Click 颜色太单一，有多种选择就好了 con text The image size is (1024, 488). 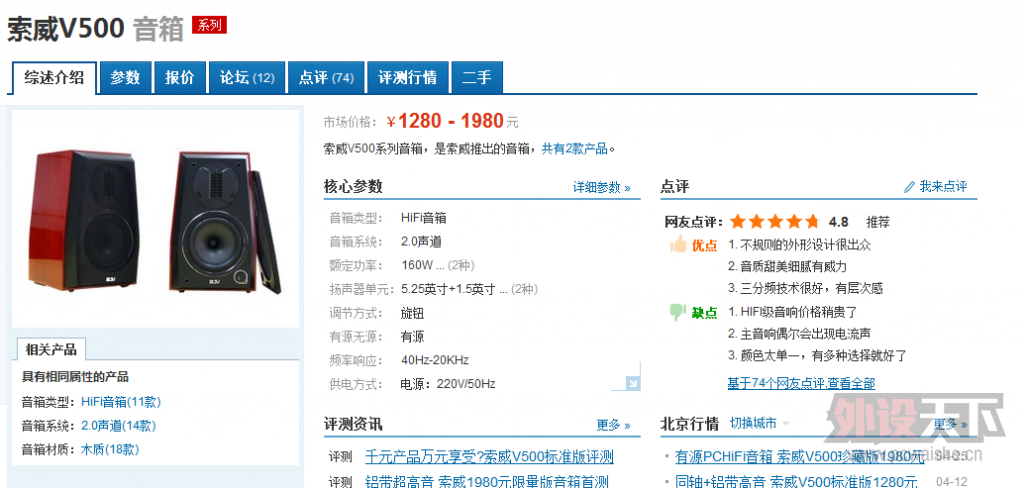(x=824, y=355)
